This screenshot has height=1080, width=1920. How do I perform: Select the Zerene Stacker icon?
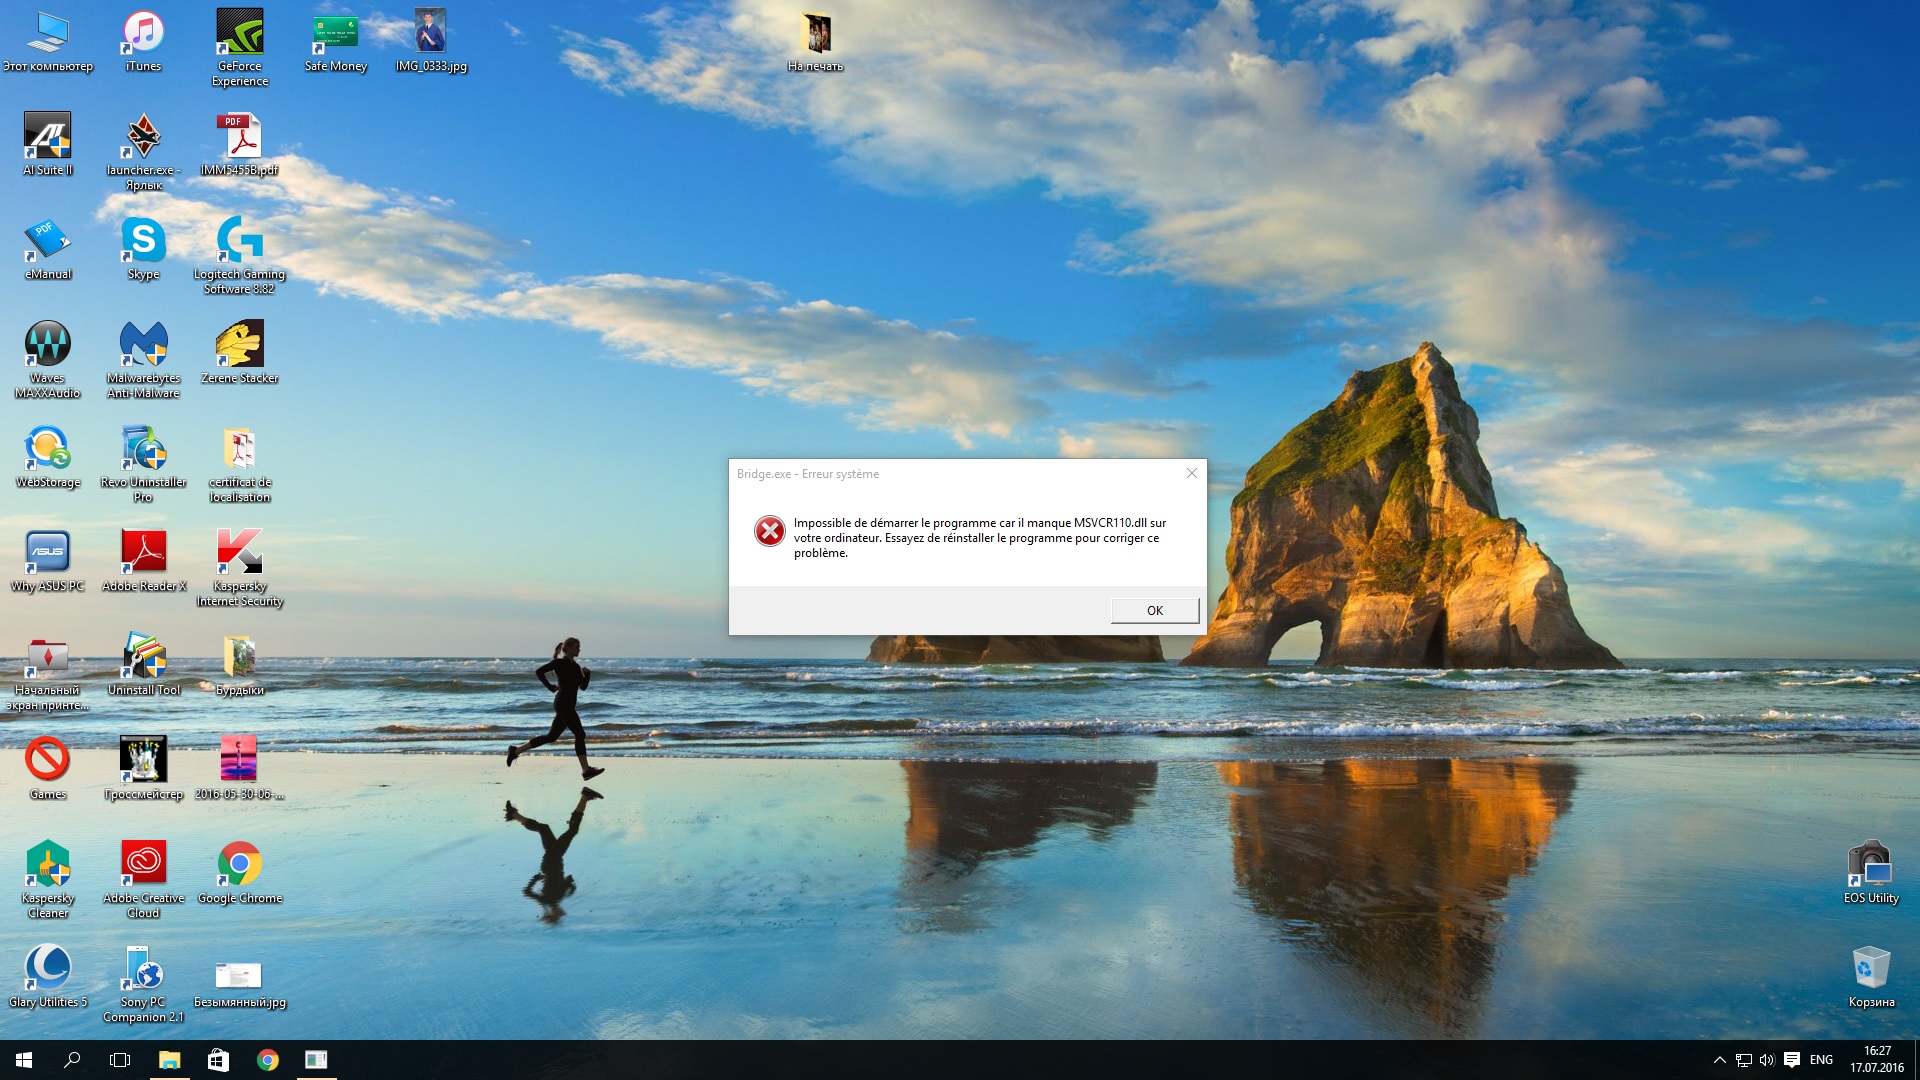click(x=240, y=353)
